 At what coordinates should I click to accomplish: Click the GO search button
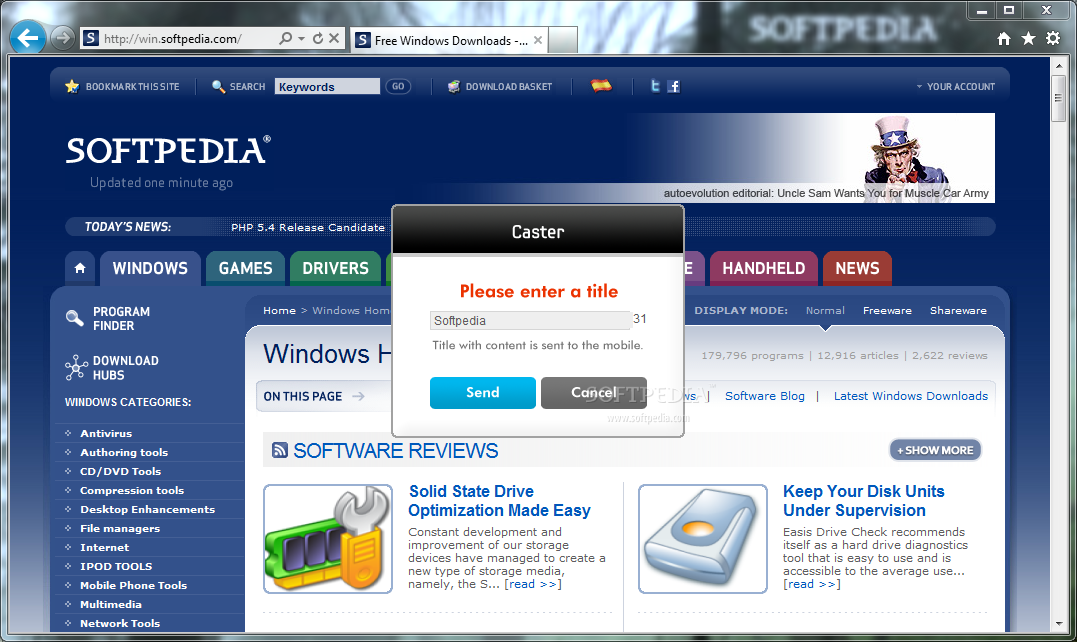click(398, 87)
